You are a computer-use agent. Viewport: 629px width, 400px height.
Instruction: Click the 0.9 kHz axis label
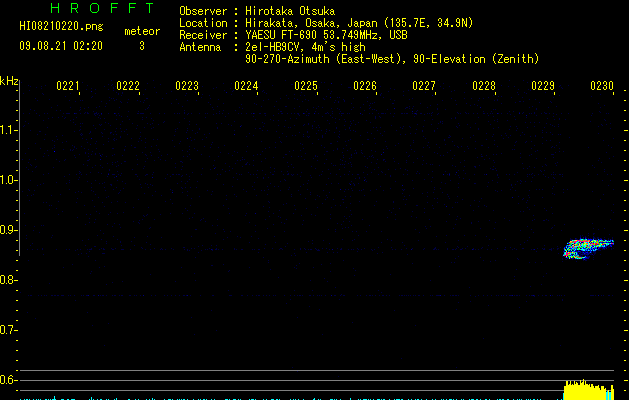pos(8,230)
